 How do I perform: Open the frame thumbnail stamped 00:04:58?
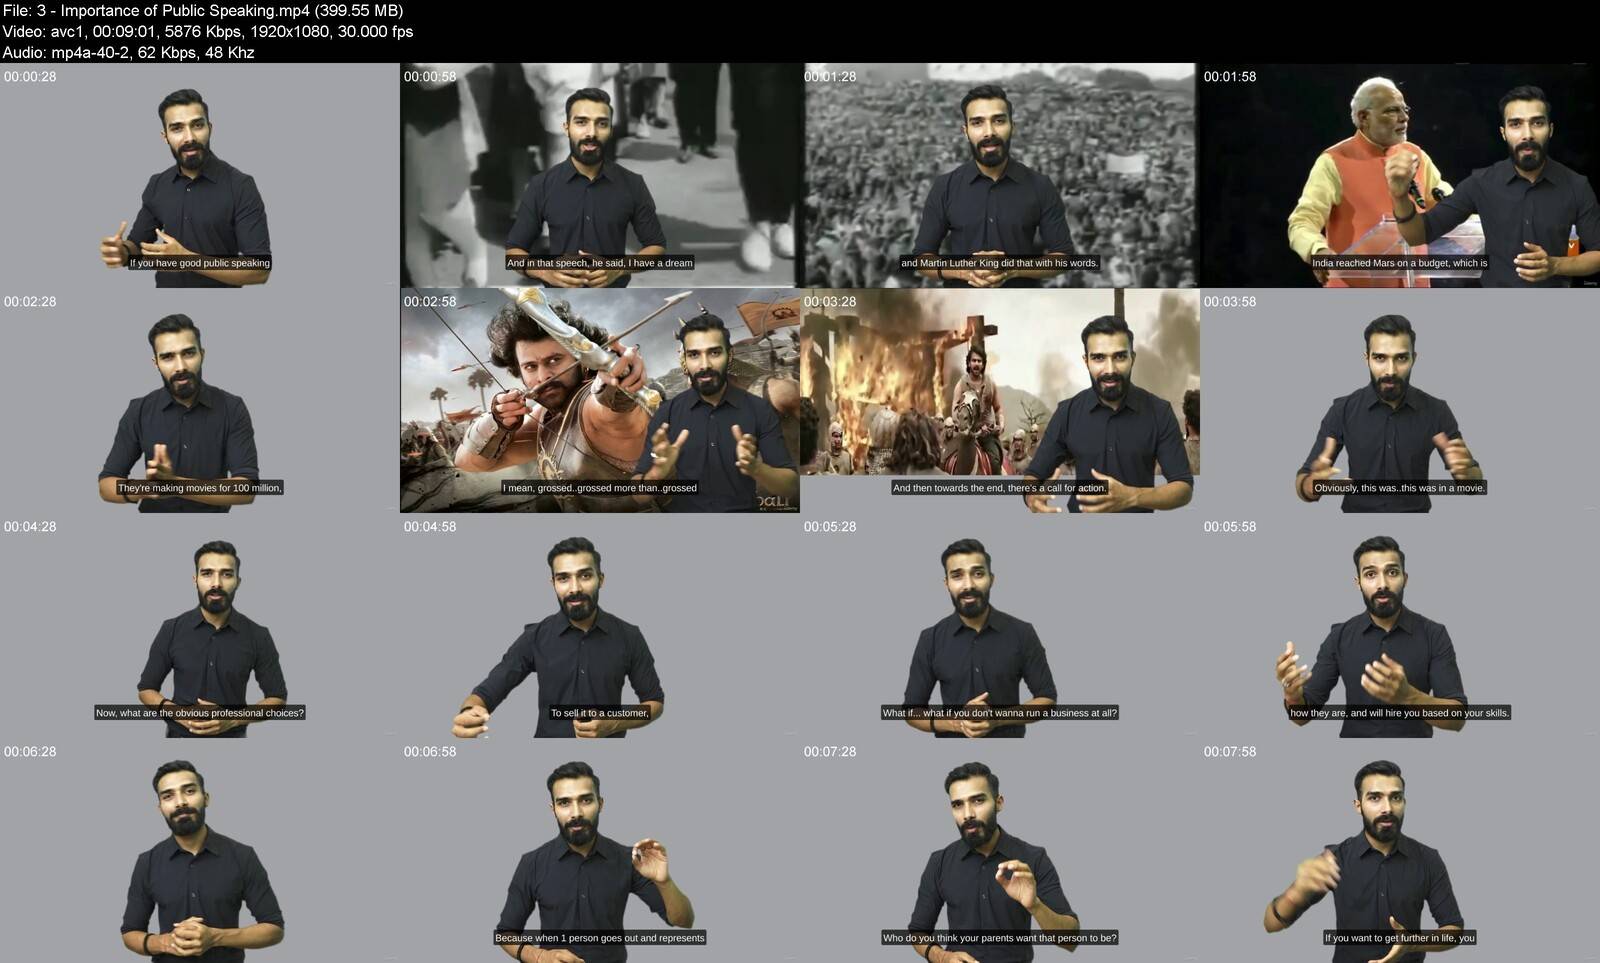click(600, 625)
